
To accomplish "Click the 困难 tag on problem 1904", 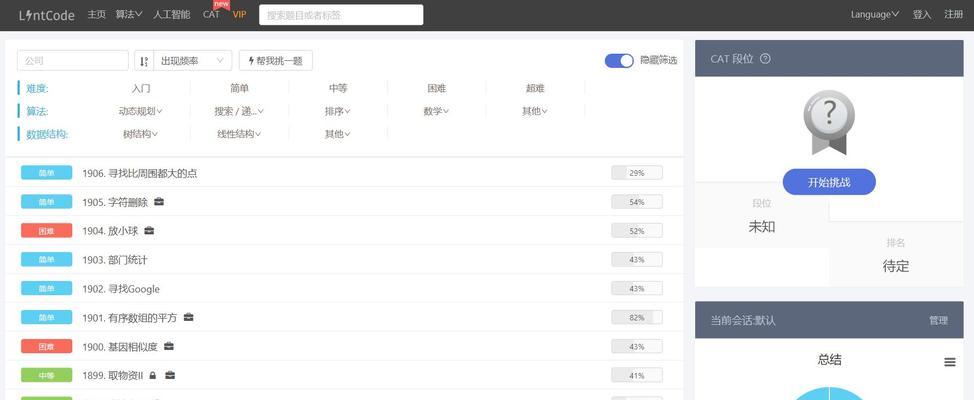I will [x=47, y=230].
